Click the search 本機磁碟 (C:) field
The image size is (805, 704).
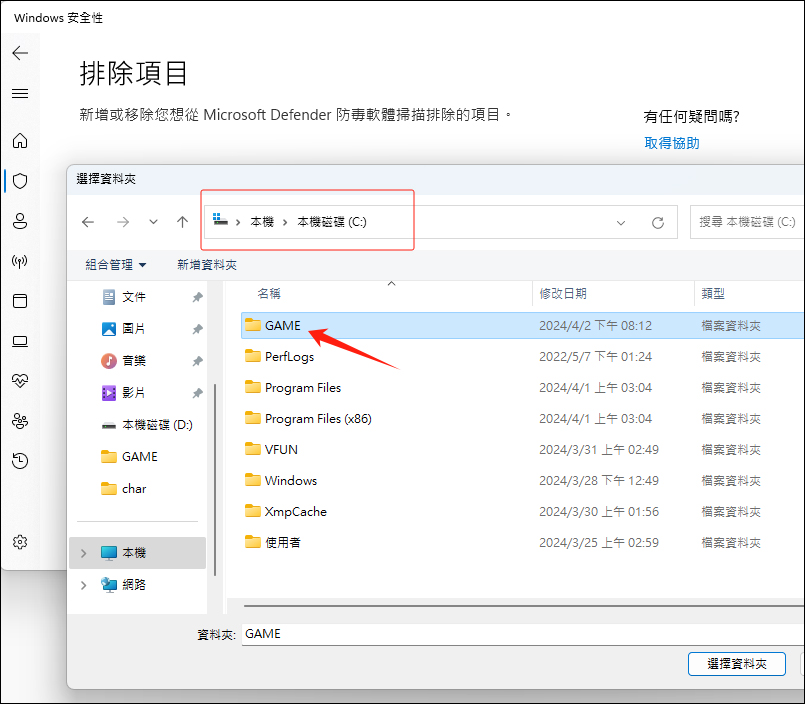click(748, 222)
